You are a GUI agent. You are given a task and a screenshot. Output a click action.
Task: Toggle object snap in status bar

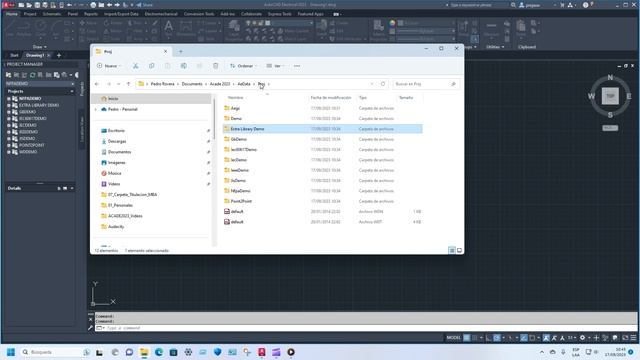(x=532, y=338)
